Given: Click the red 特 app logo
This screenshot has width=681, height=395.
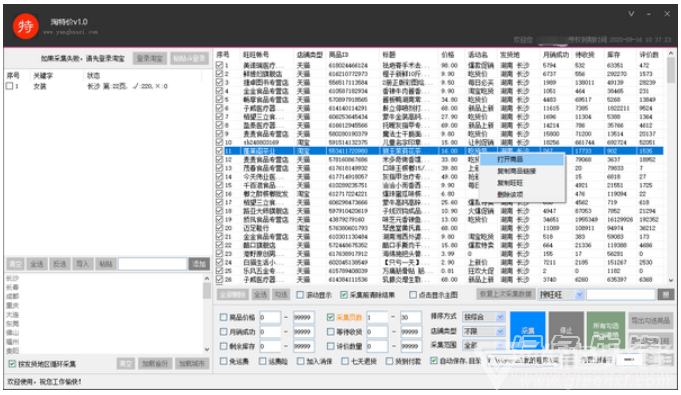Looking at the screenshot, I should [26, 26].
